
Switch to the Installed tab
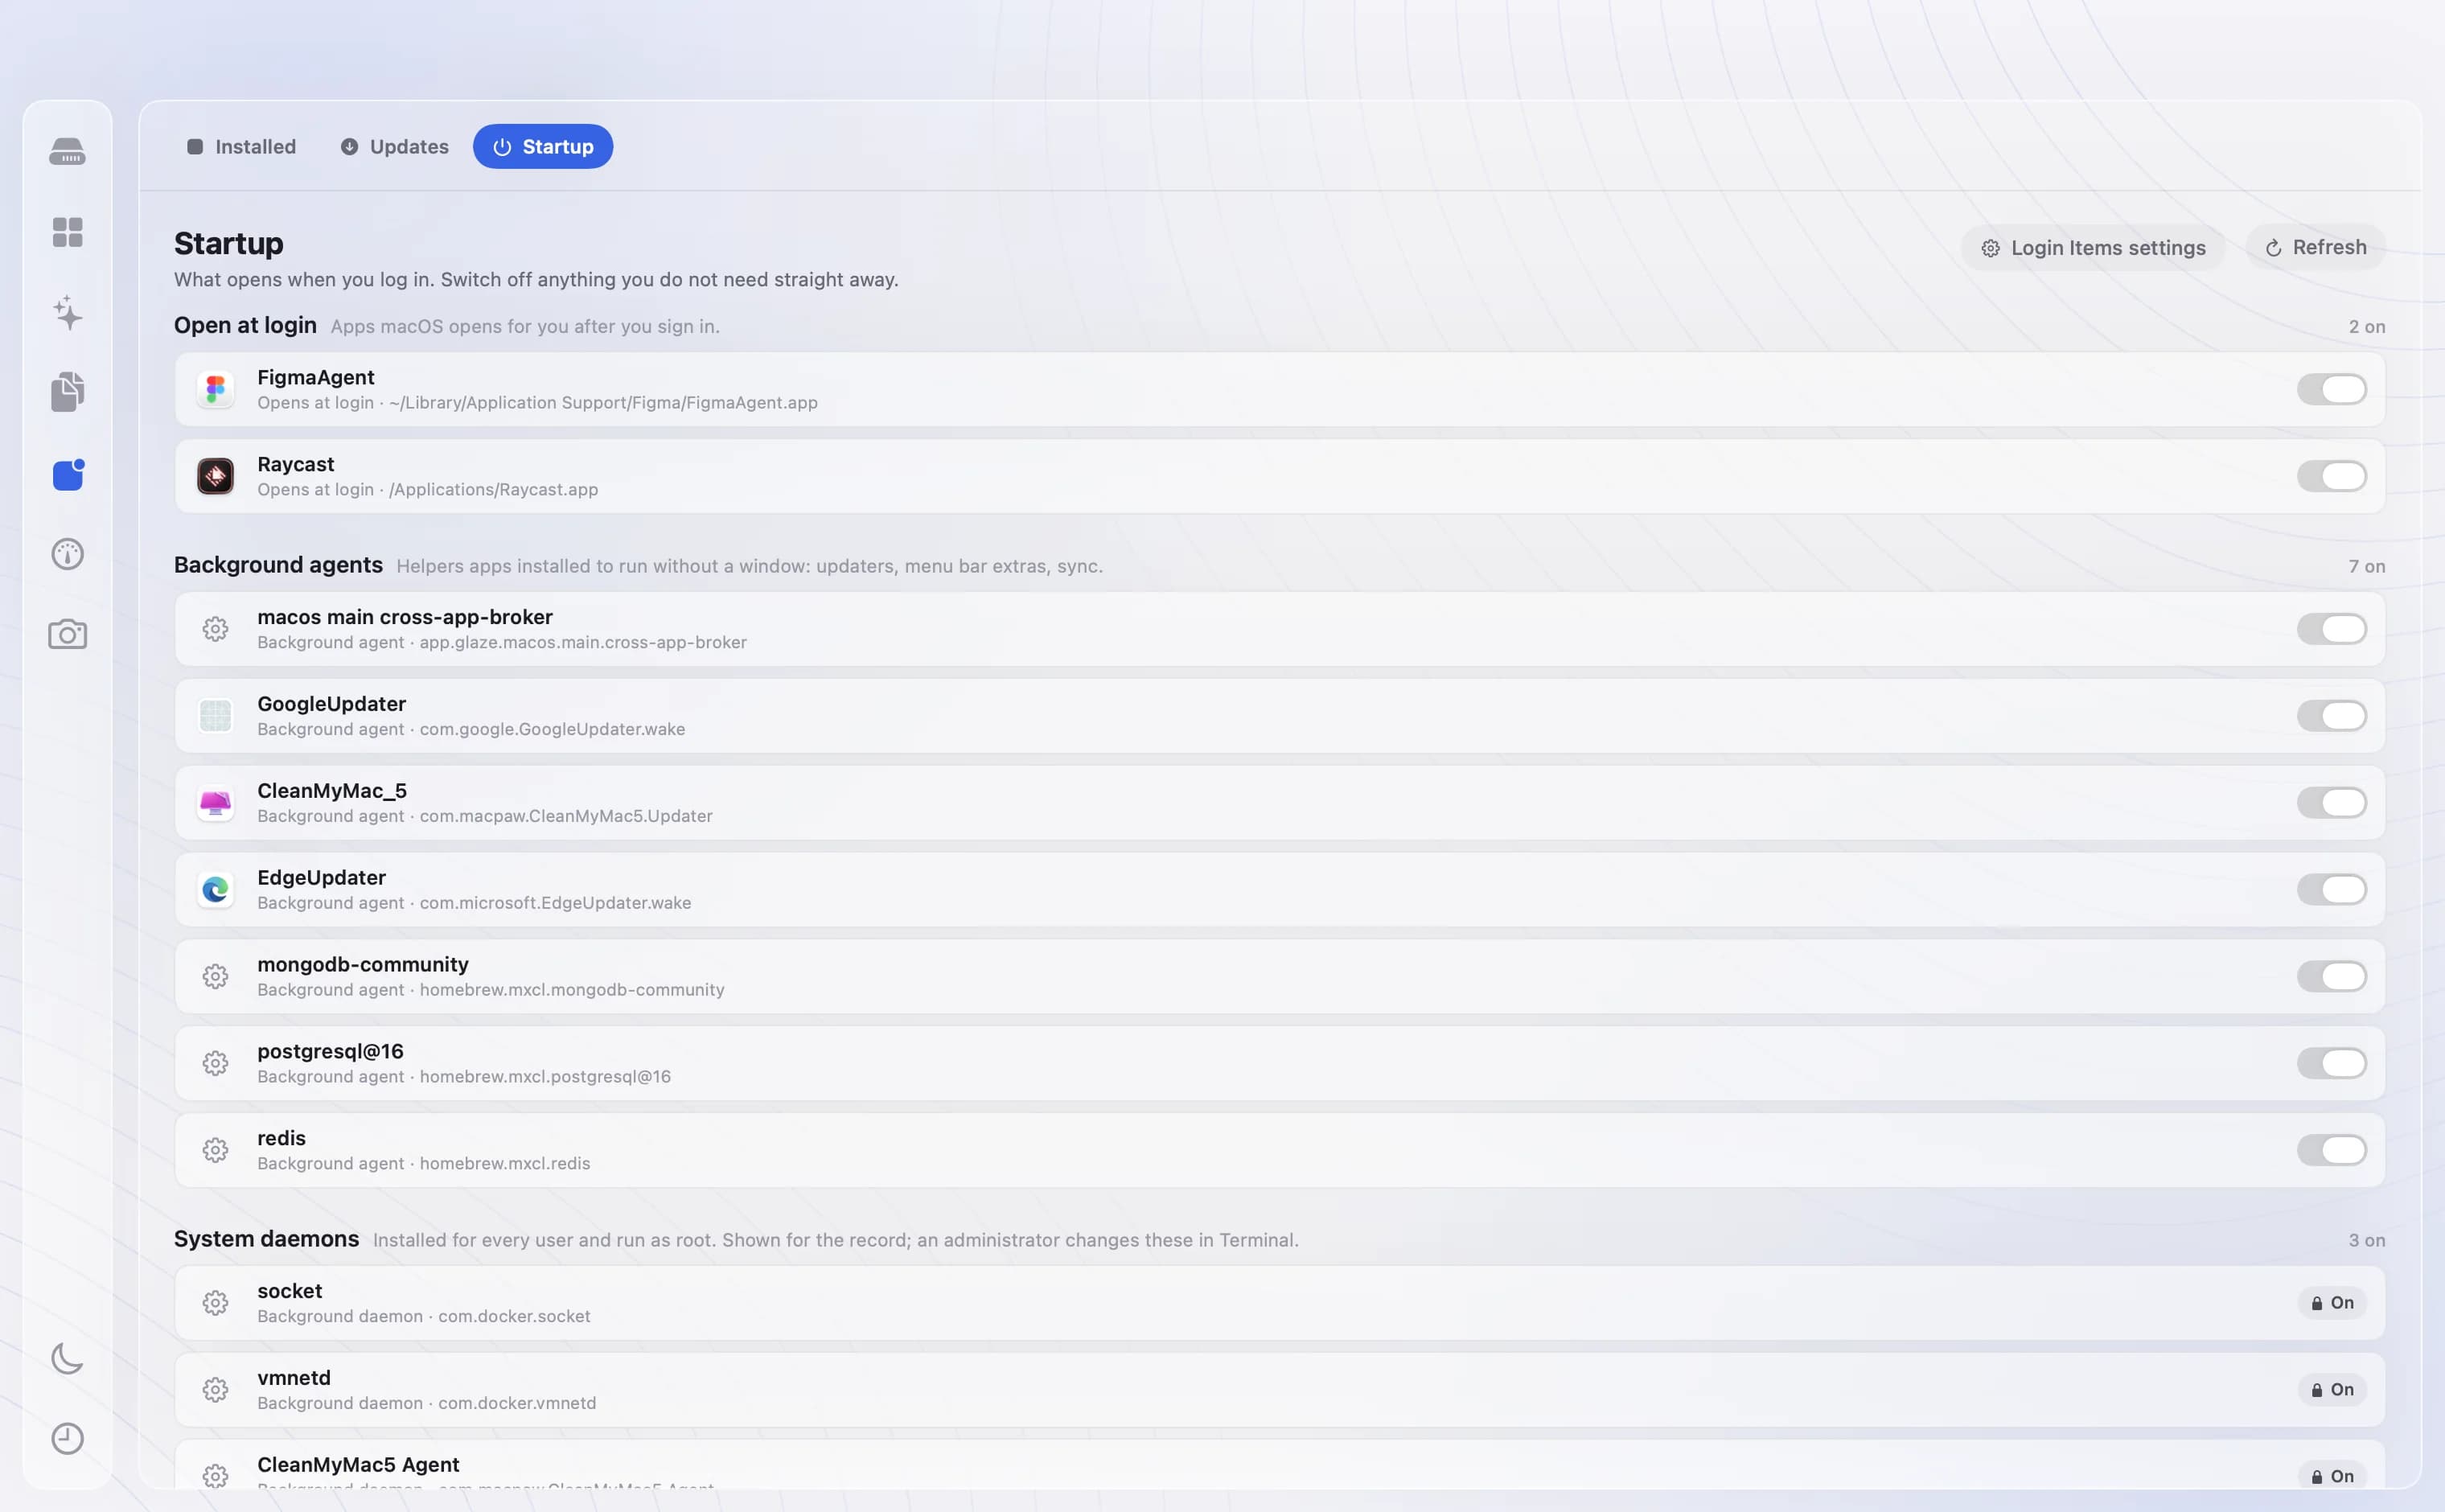click(x=241, y=147)
